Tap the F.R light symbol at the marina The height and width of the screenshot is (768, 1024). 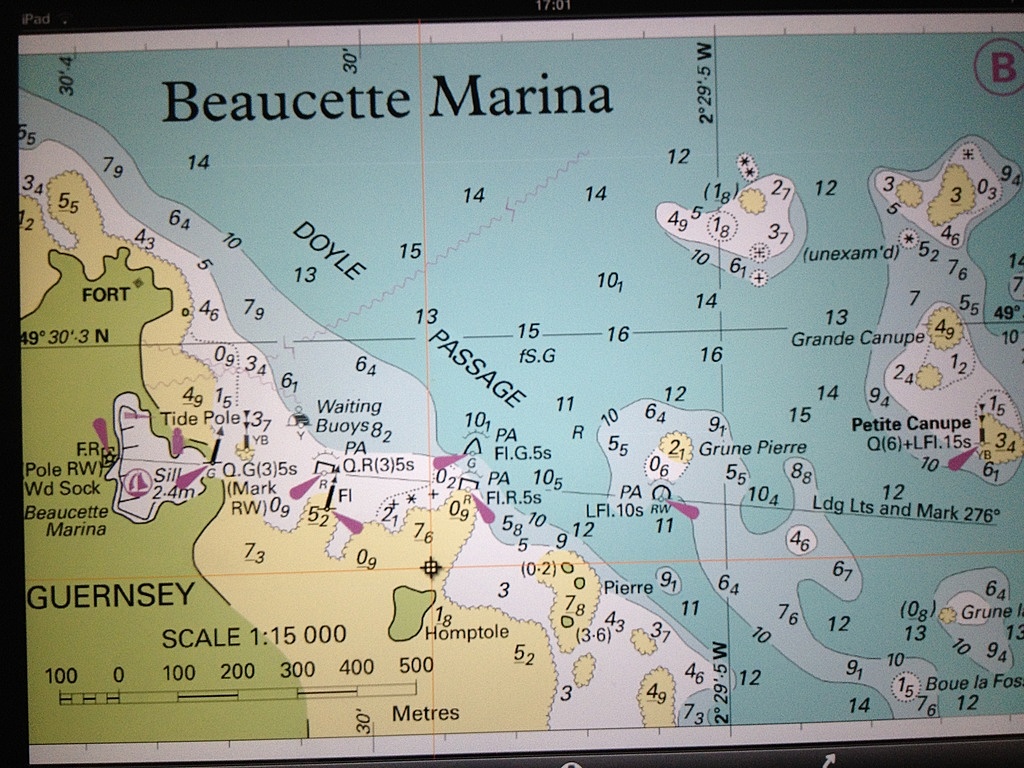pyautogui.click(x=108, y=455)
